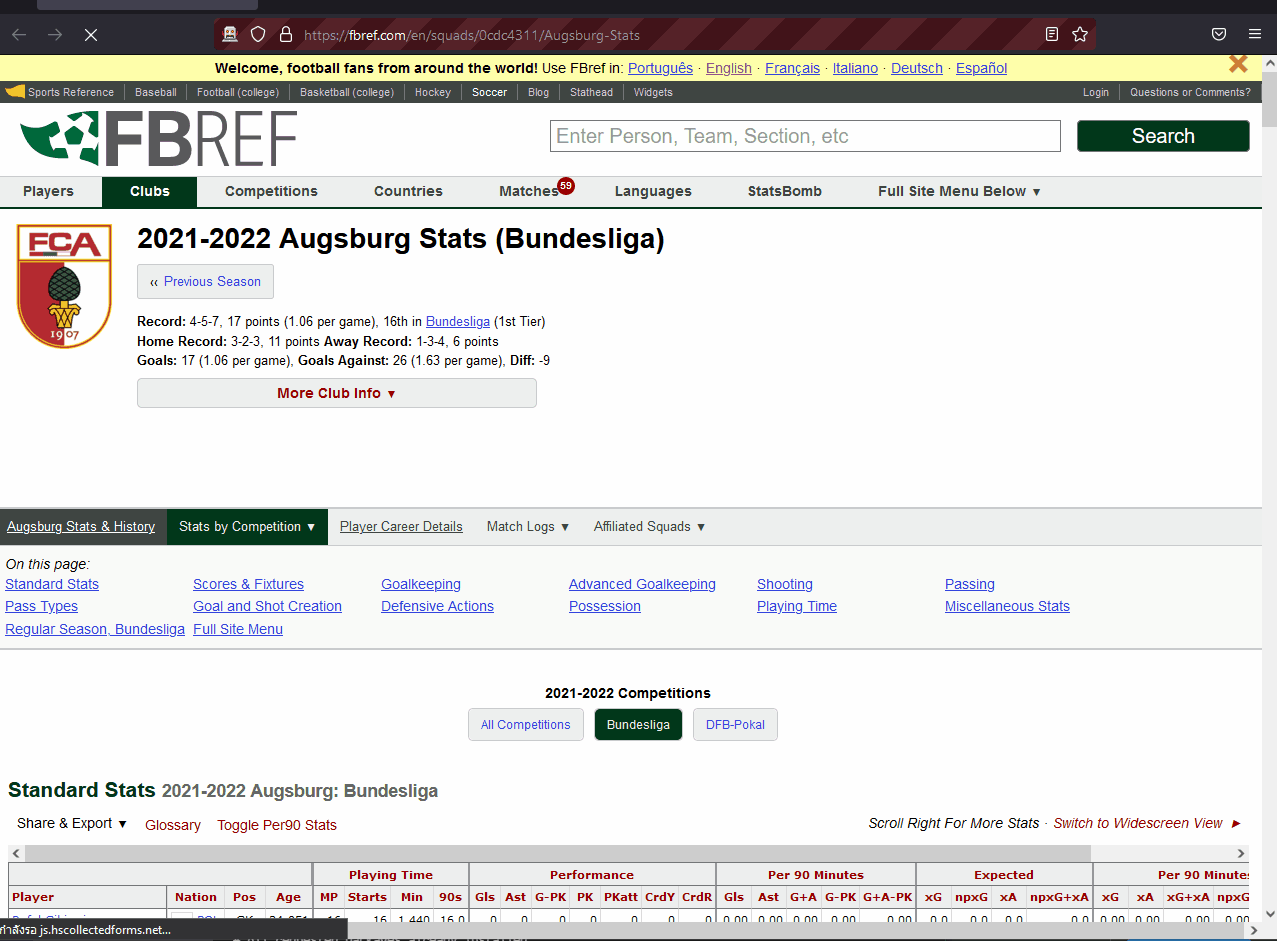Select All Competitions filter button
The width and height of the screenshot is (1277, 941).
point(525,725)
